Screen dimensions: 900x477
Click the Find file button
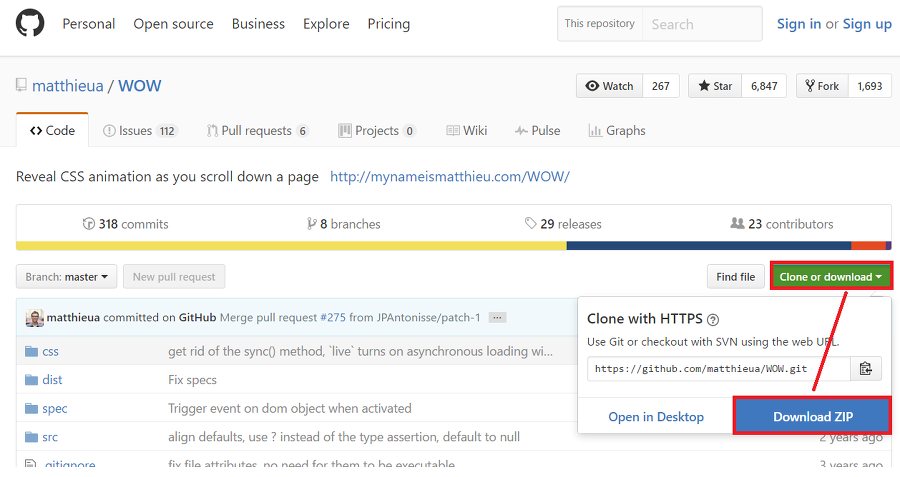[735, 277]
